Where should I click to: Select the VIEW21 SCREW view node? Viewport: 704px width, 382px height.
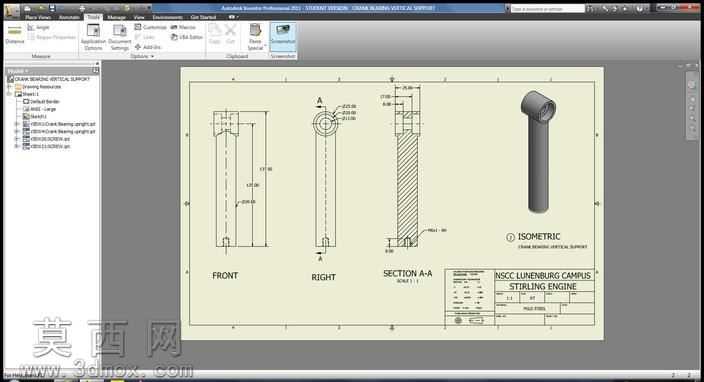pos(46,146)
